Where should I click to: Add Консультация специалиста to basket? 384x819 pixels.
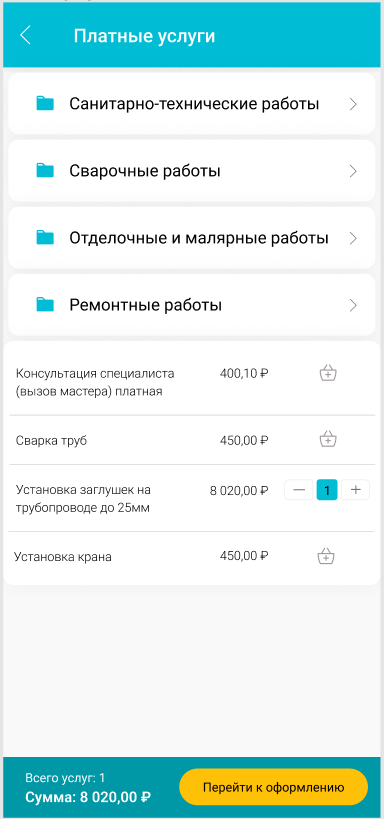(328, 373)
